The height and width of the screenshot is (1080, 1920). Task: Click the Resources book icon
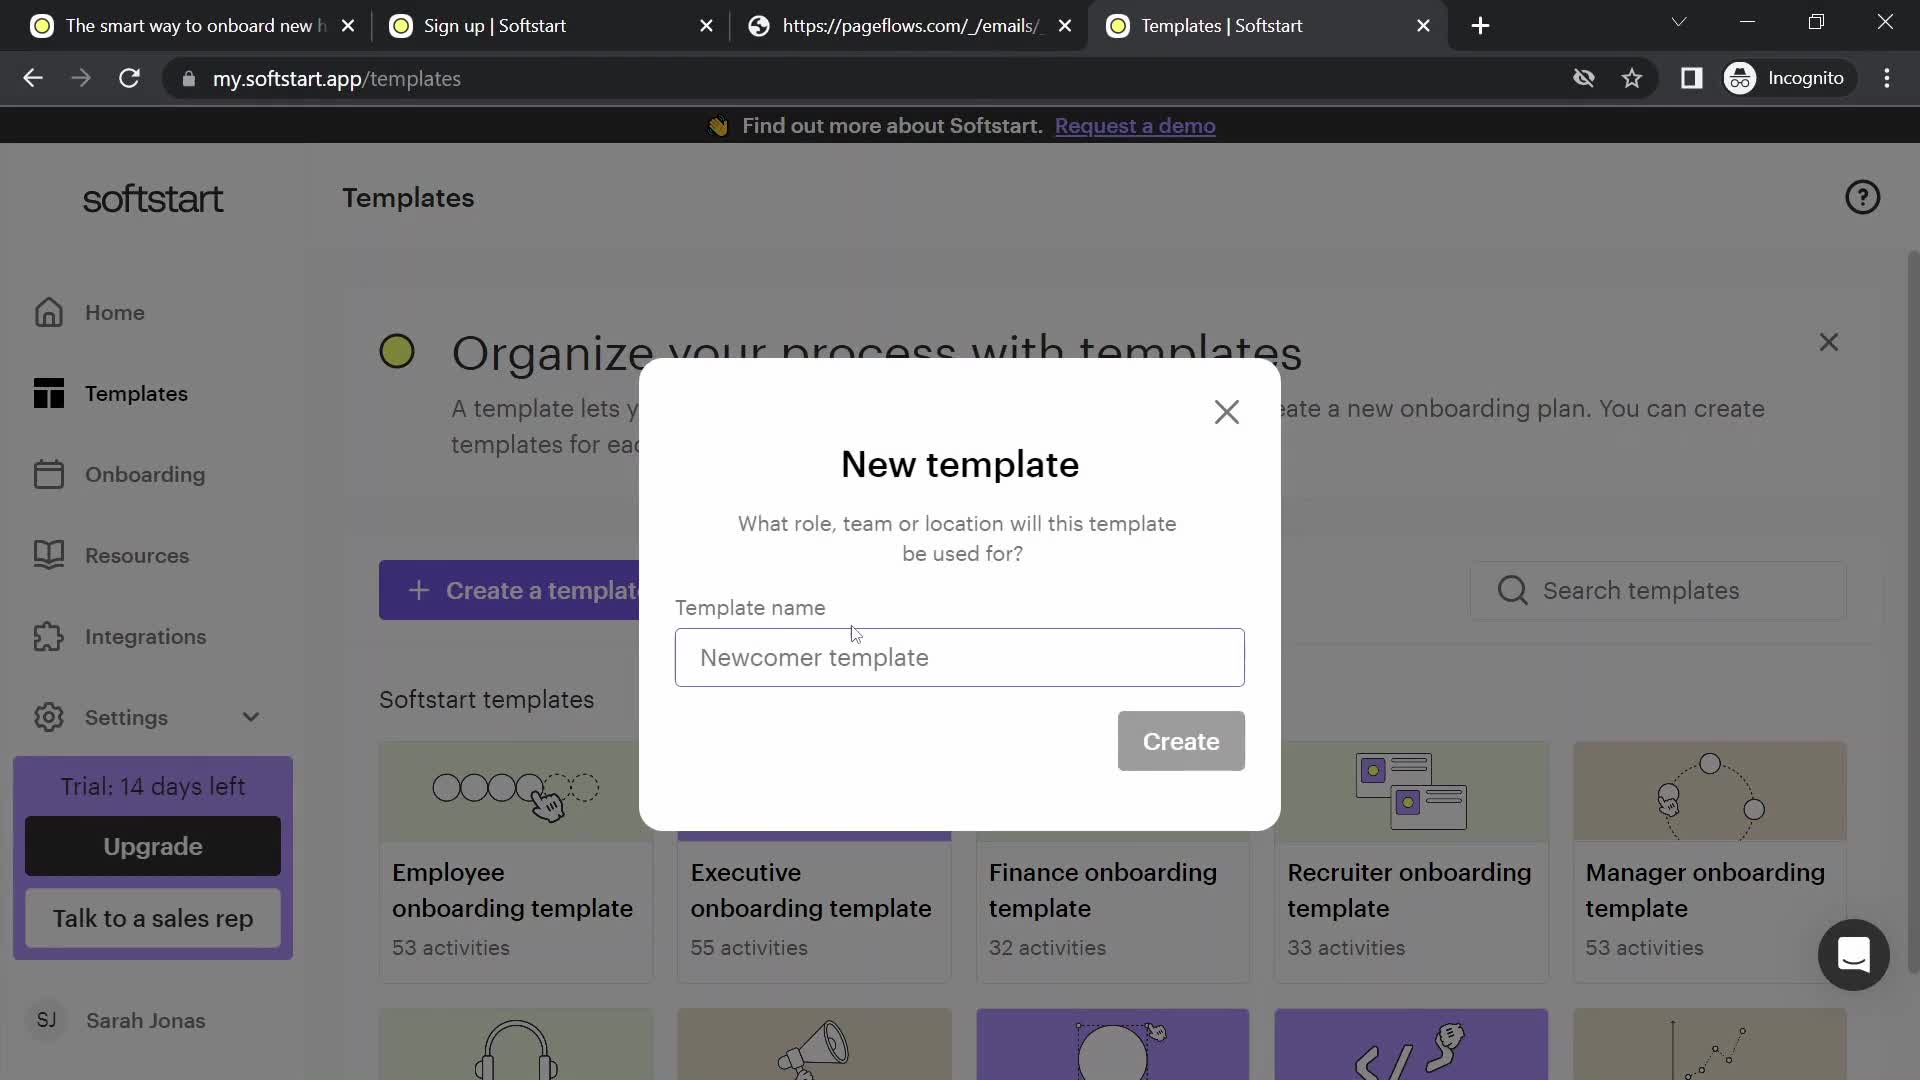(x=48, y=555)
